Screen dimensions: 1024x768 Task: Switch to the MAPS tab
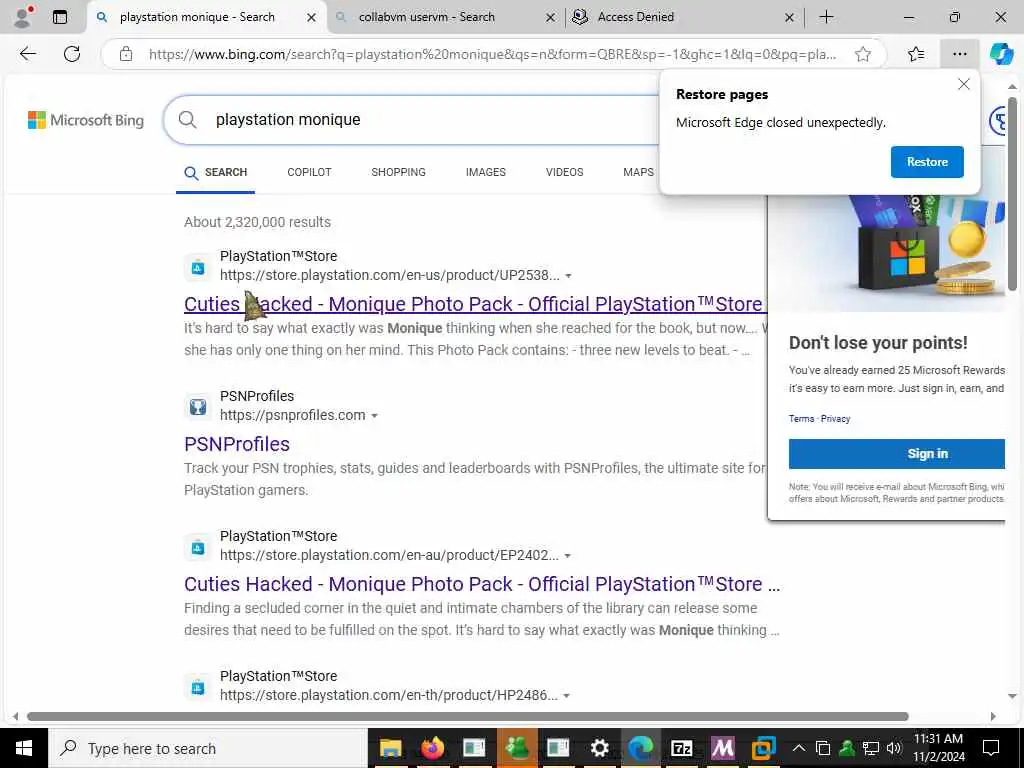638,172
